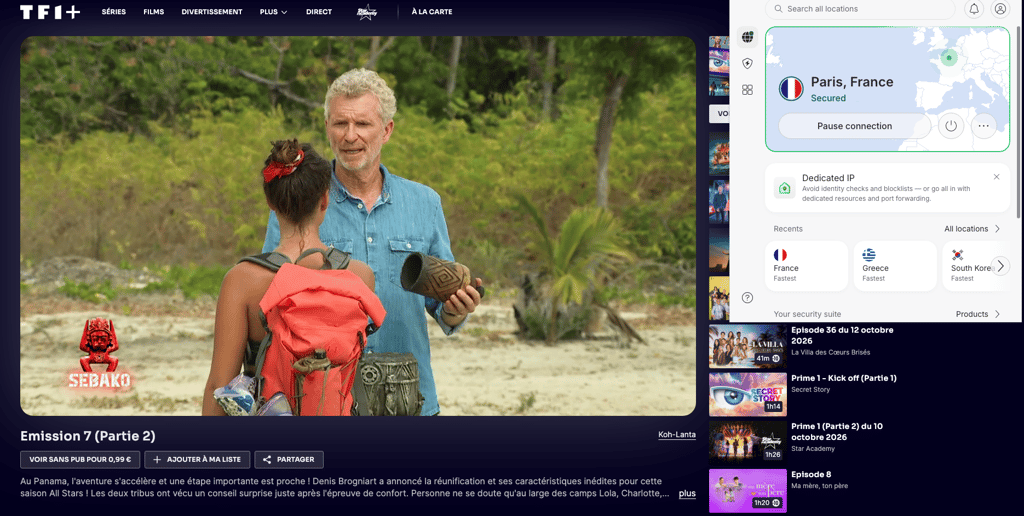Viewport: 1024px width, 516px height.
Task: Click 'Ma mère, ton père' subtitle text
Action: [x=821, y=487]
